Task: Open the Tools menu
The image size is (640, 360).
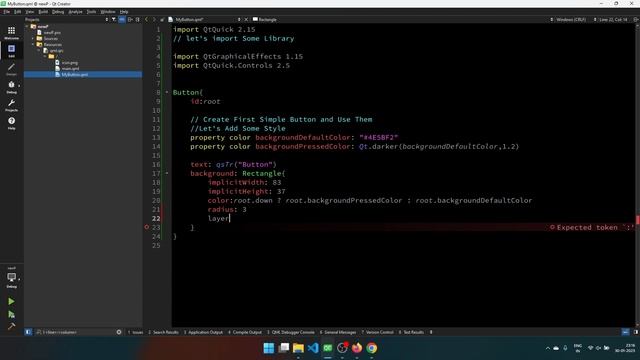Action: pos(91,11)
